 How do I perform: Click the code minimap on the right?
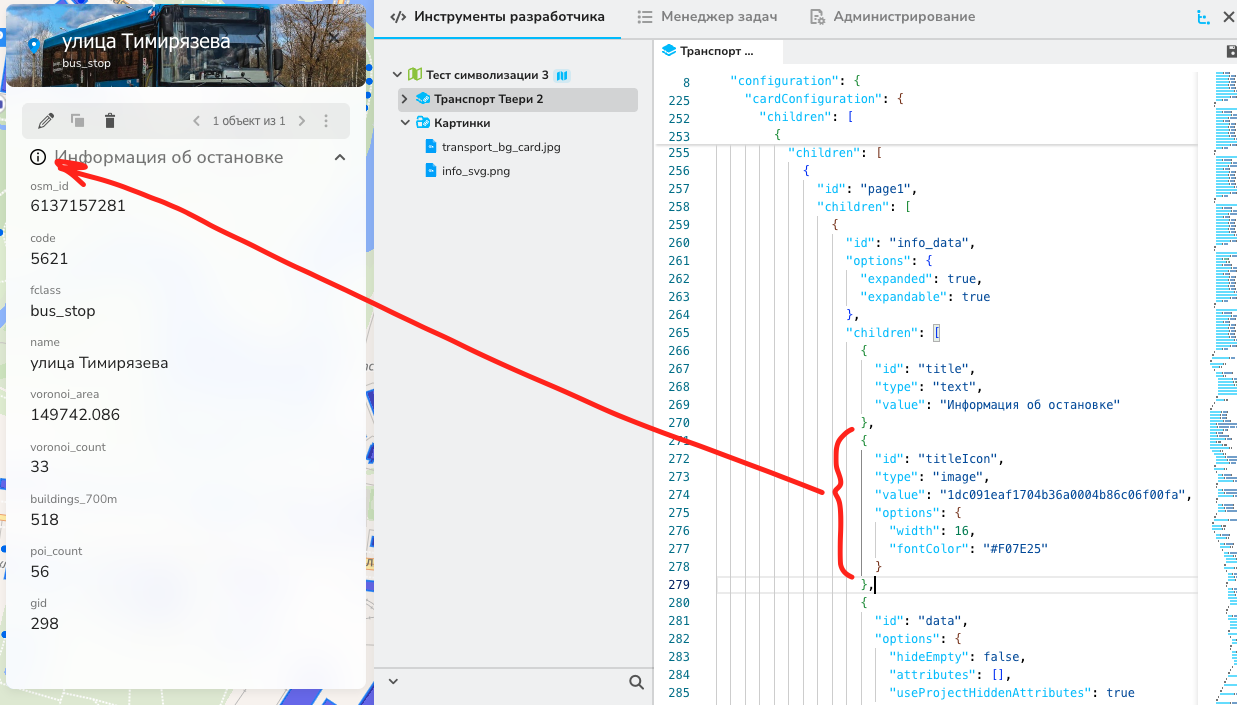point(1224,385)
